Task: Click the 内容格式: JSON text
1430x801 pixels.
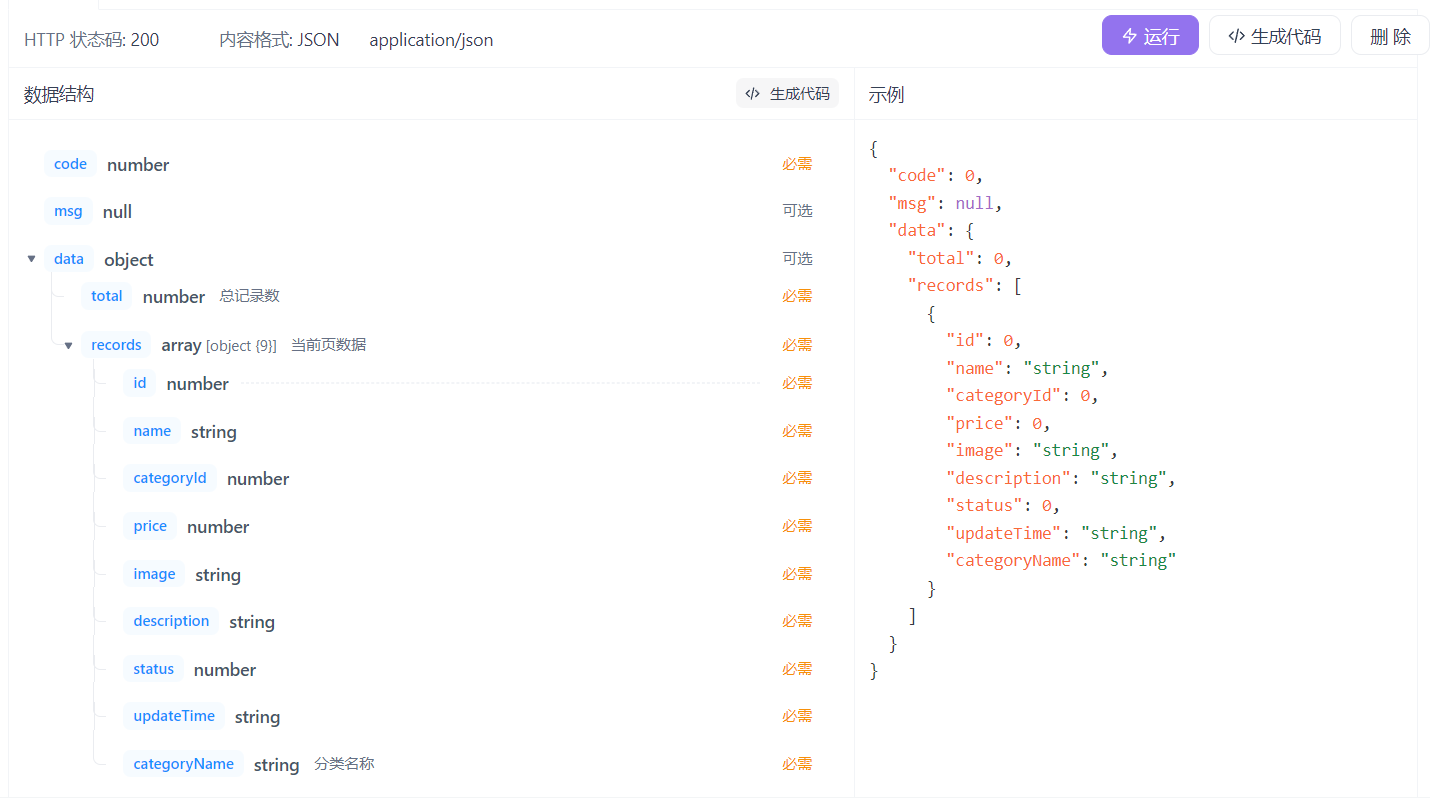Action: 279,40
